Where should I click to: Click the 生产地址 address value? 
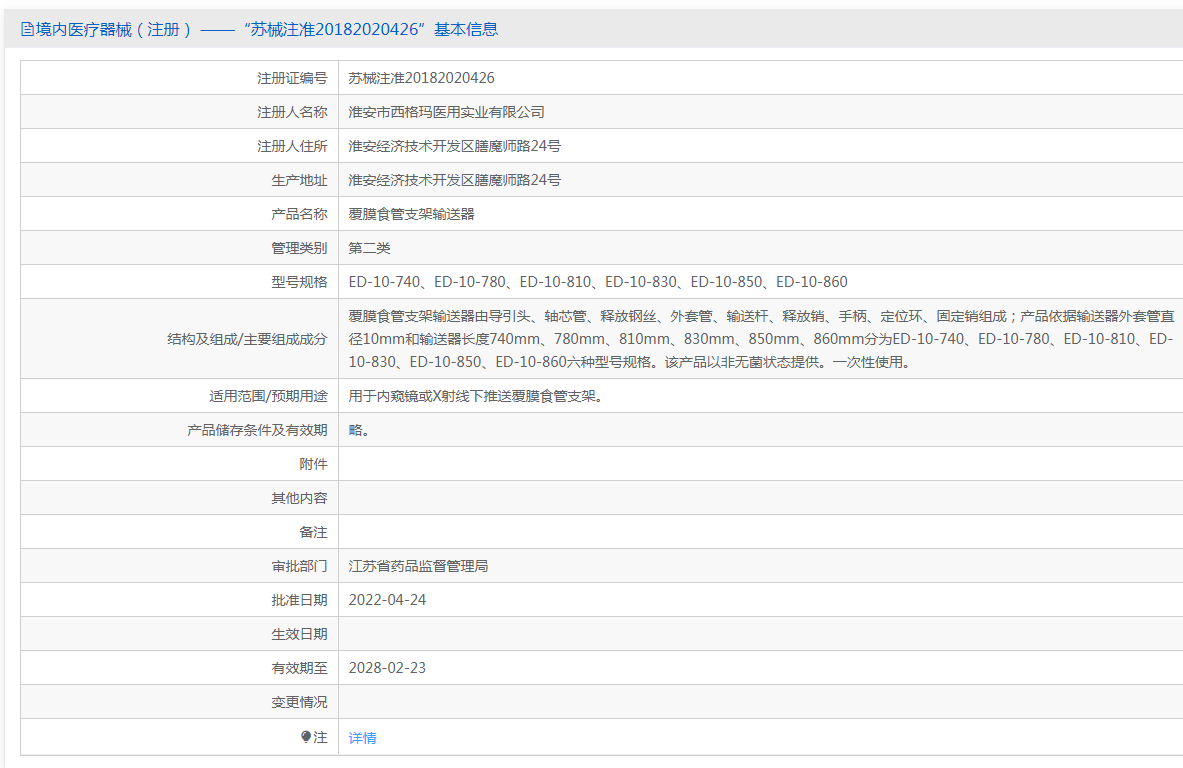click(x=454, y=180)
